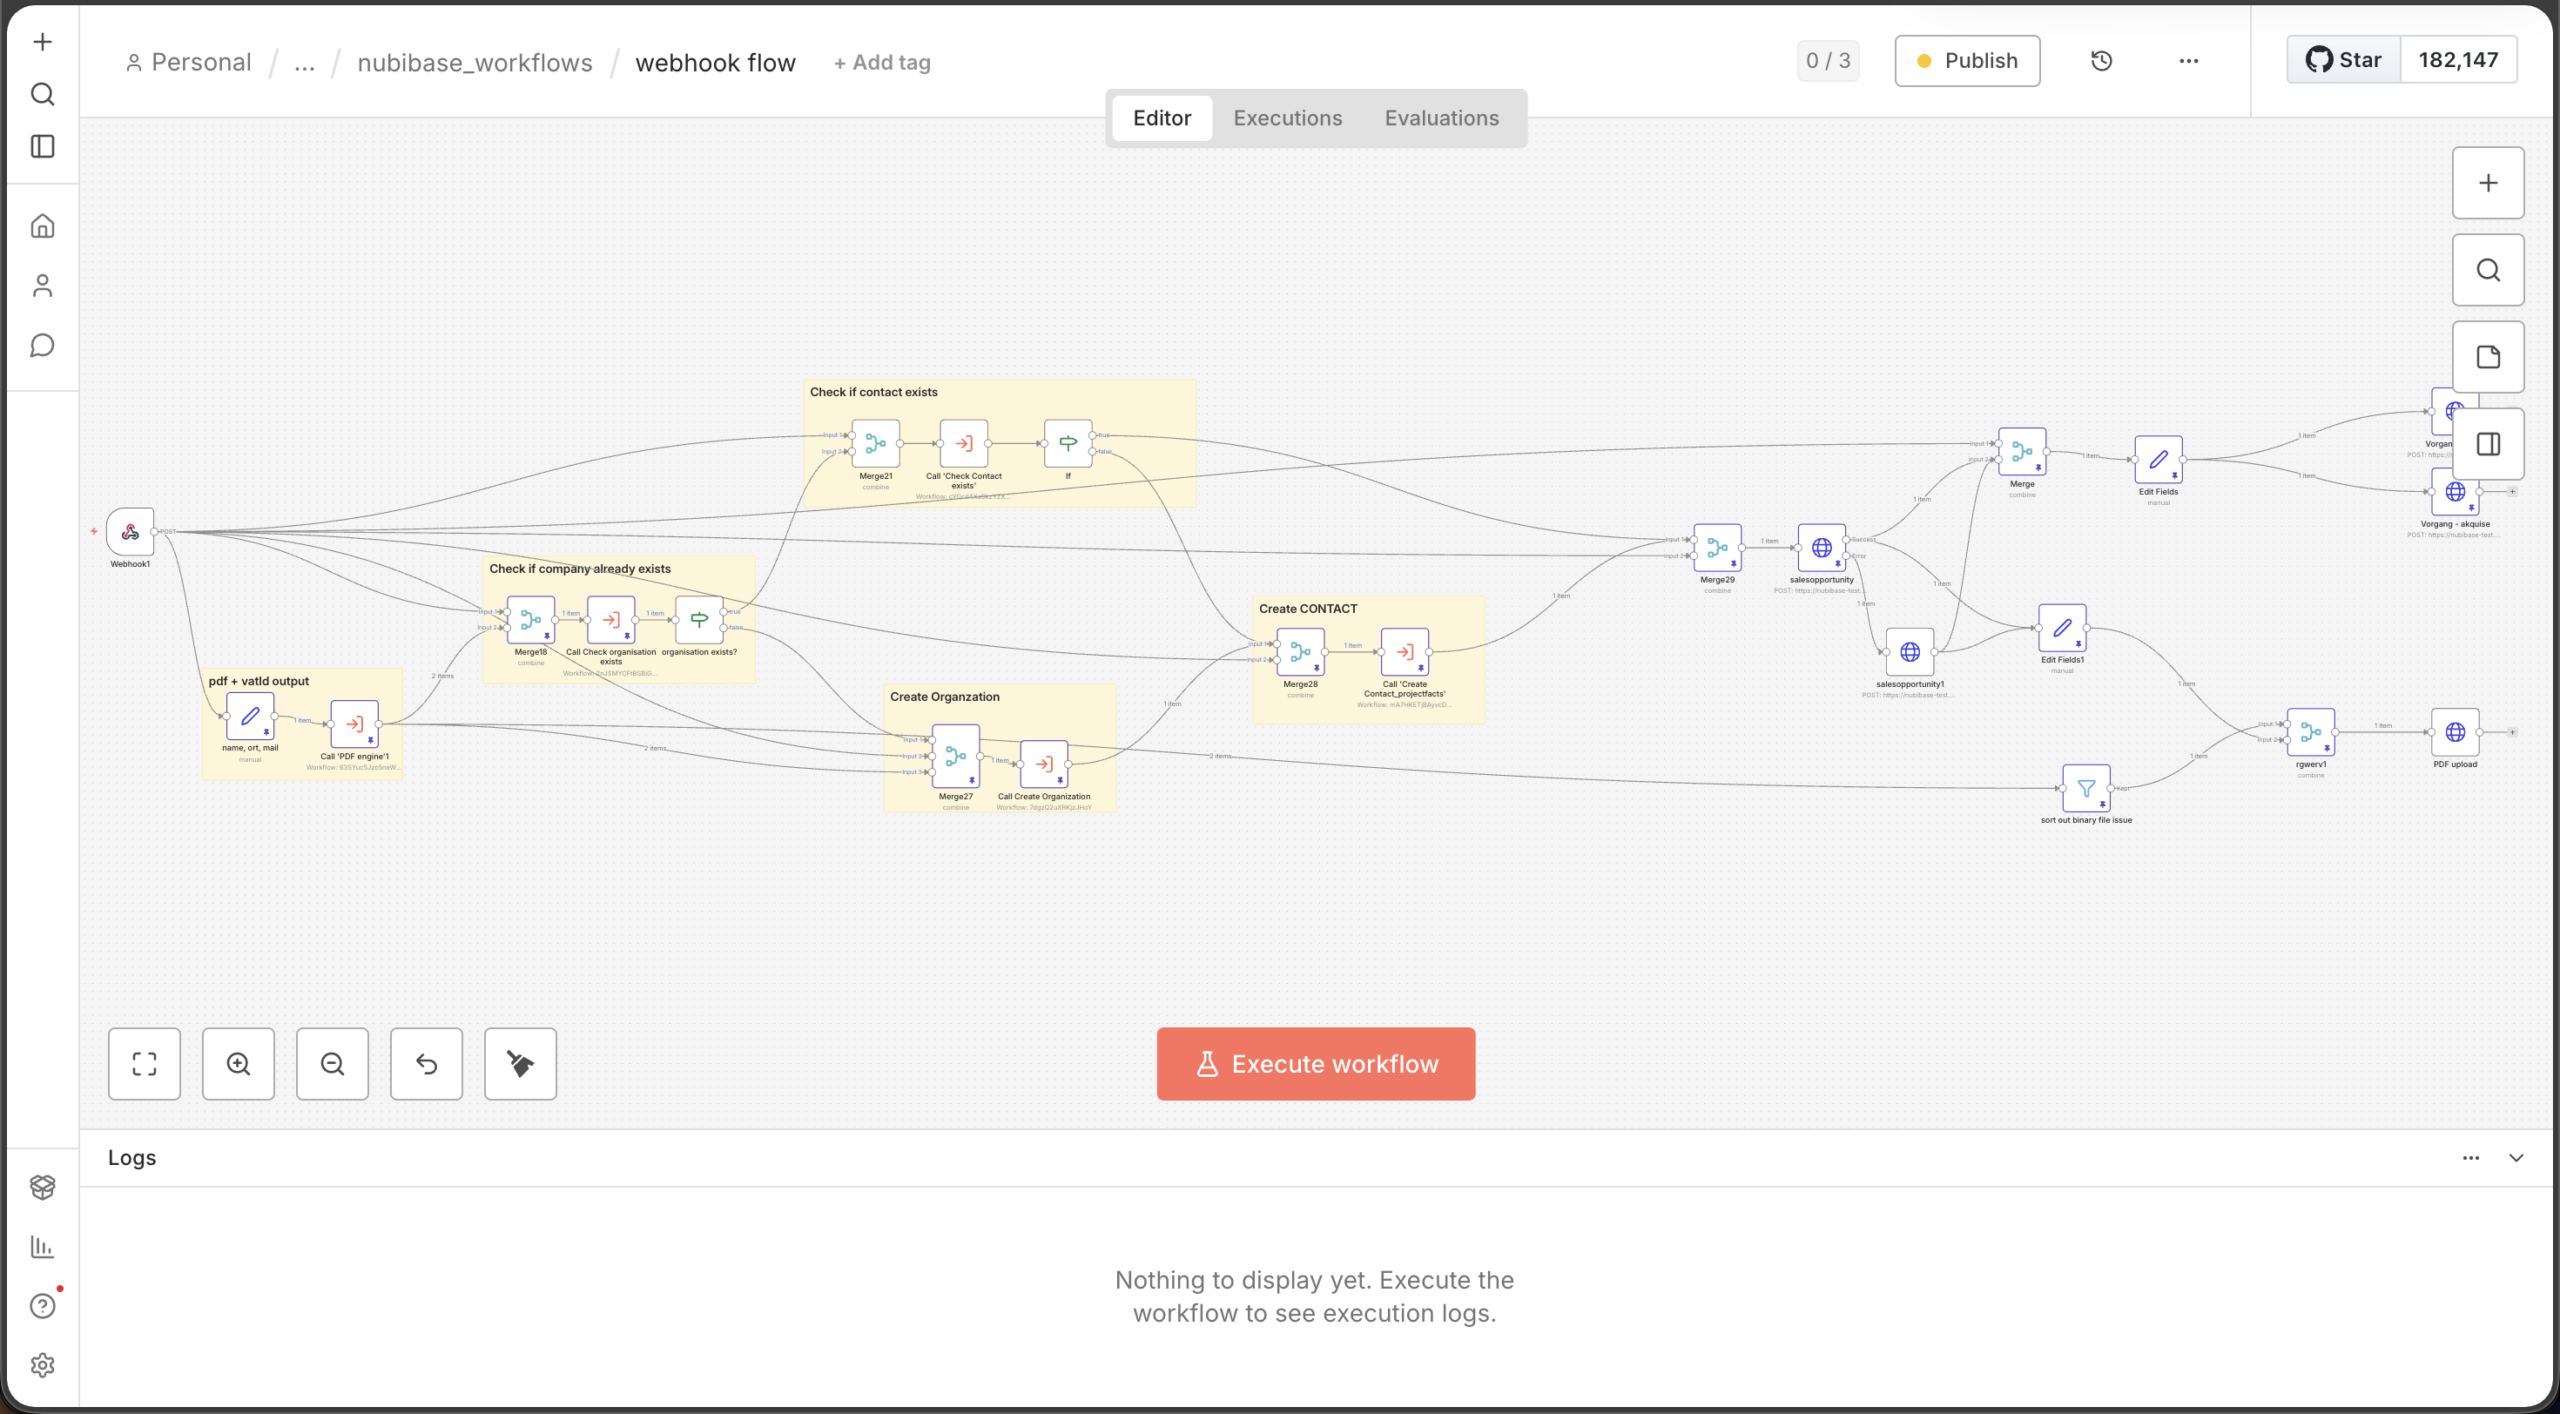Select the 'sort out binary file issue' filter node
Screen dimensions: 2560x1414
(2086, 789)
